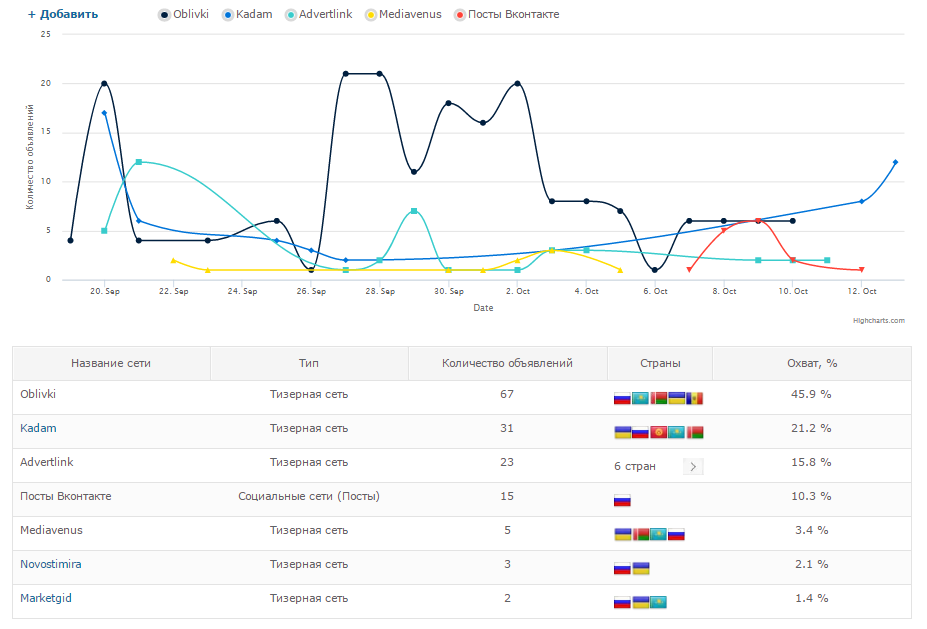
Task: Click the Advertlink ad count 23
Action: pos(507,462)
